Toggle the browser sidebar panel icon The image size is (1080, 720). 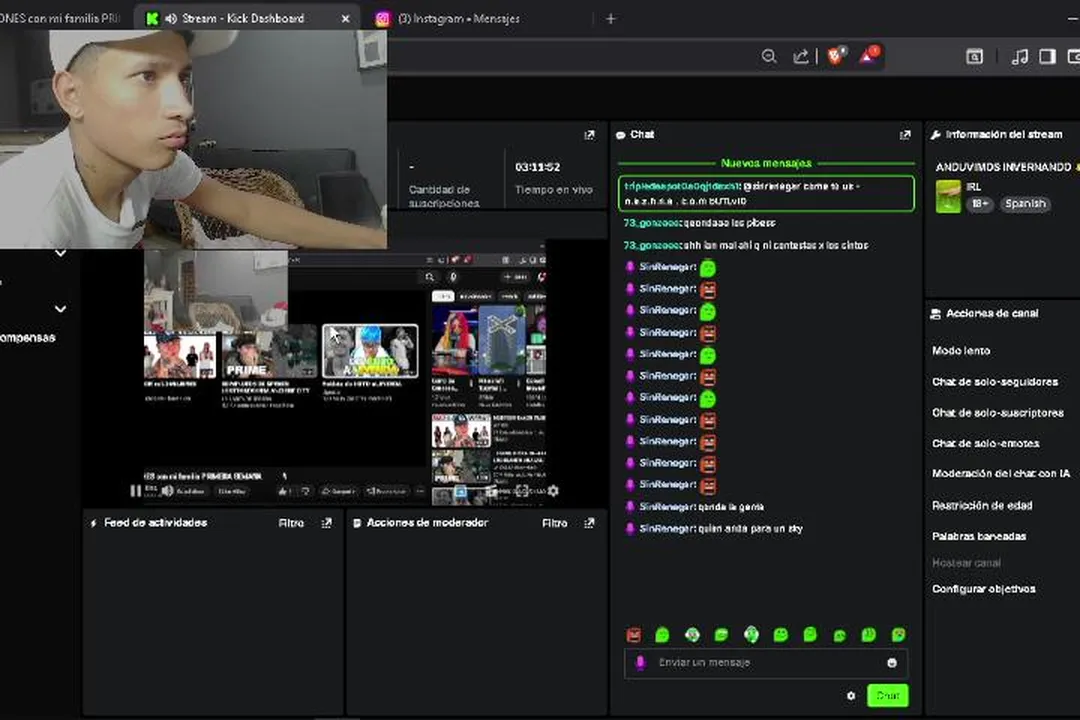[1048, 56]
